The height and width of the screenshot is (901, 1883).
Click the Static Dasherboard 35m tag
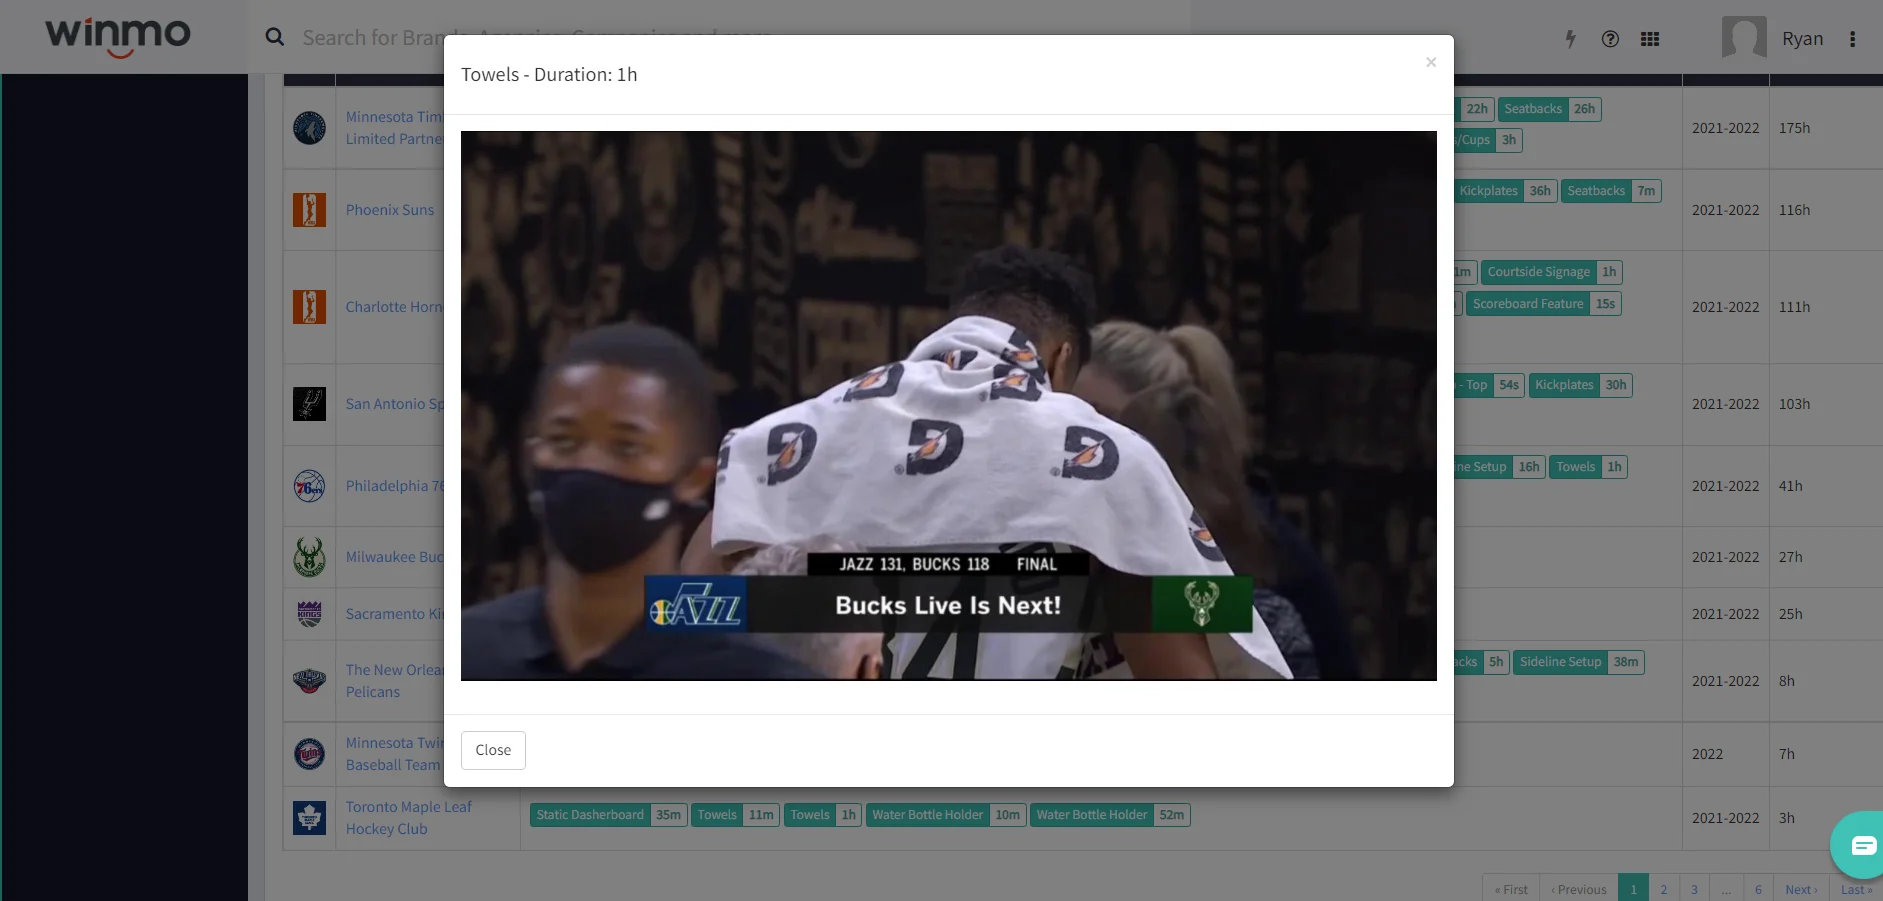point(608,815)
